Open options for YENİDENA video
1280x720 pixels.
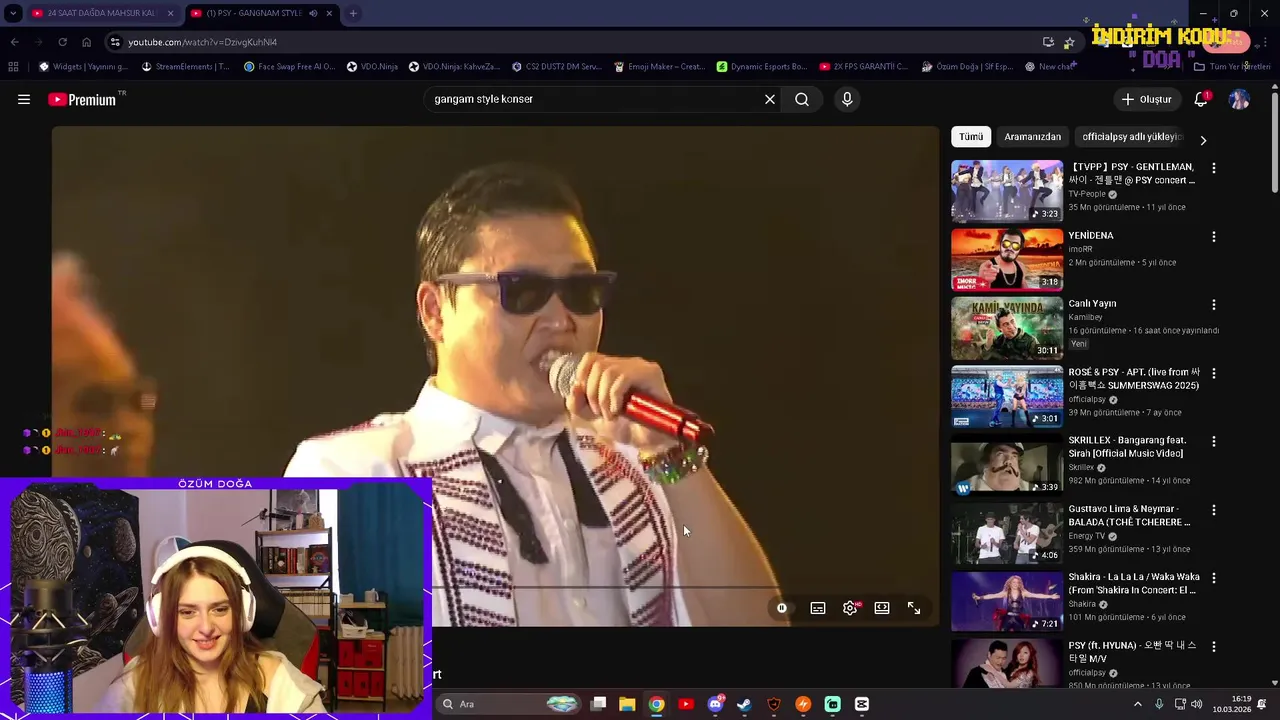click(1214, 237)
